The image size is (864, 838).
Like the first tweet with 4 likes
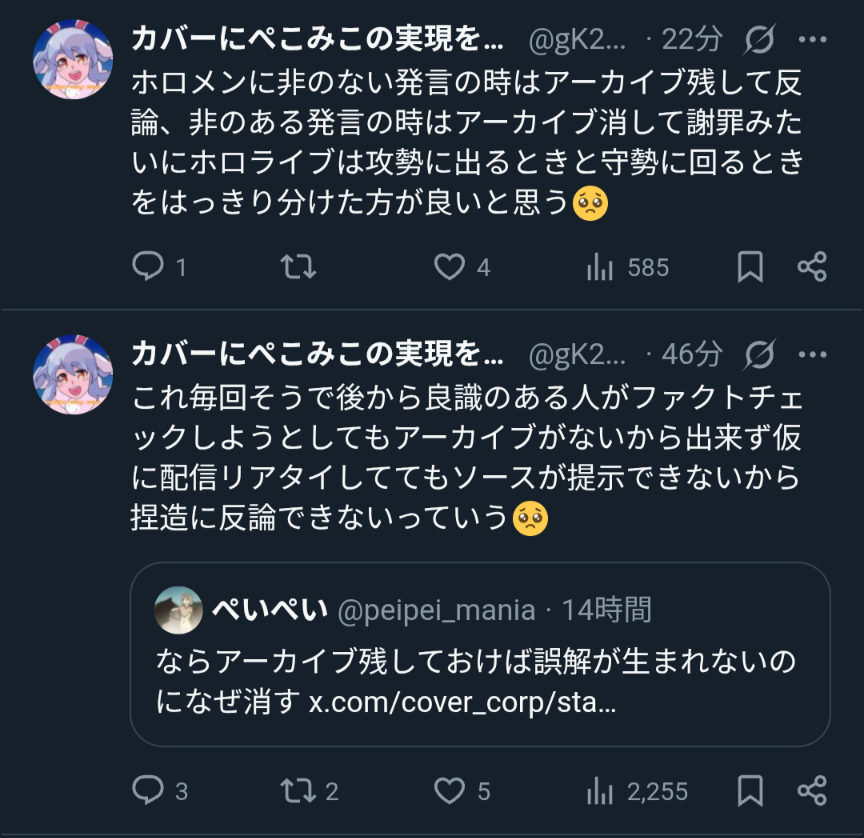tap(450, 267)
